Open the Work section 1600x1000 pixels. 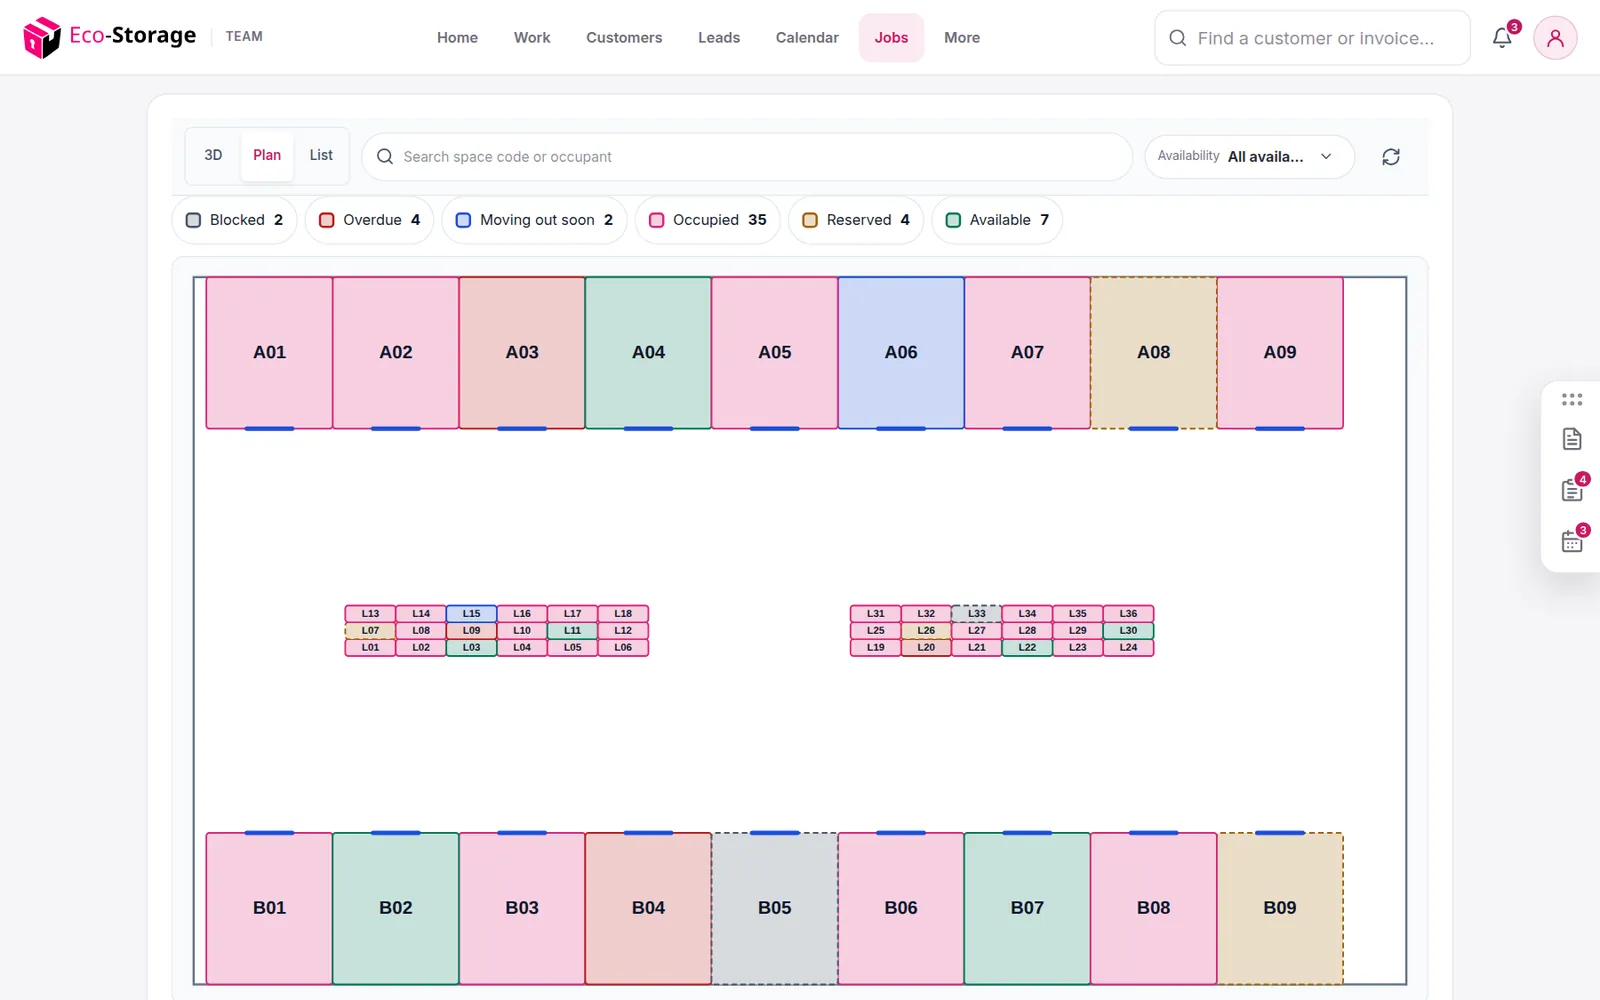point(532,38)
